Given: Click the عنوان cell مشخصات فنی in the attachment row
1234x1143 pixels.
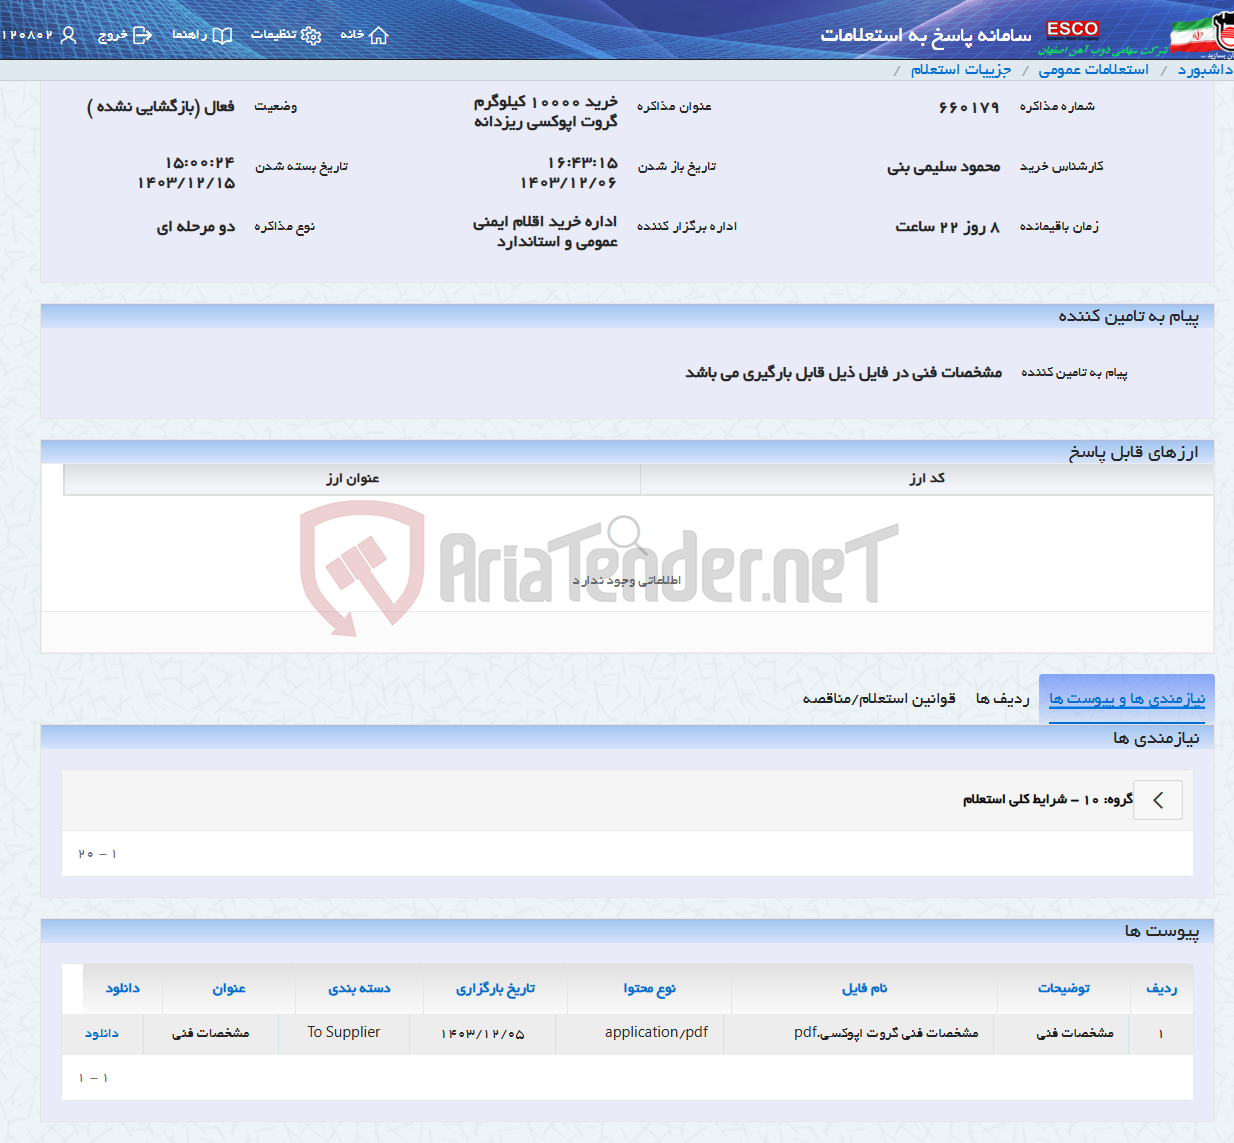Looking at the screenshot, I should (x=210, y=1033).
